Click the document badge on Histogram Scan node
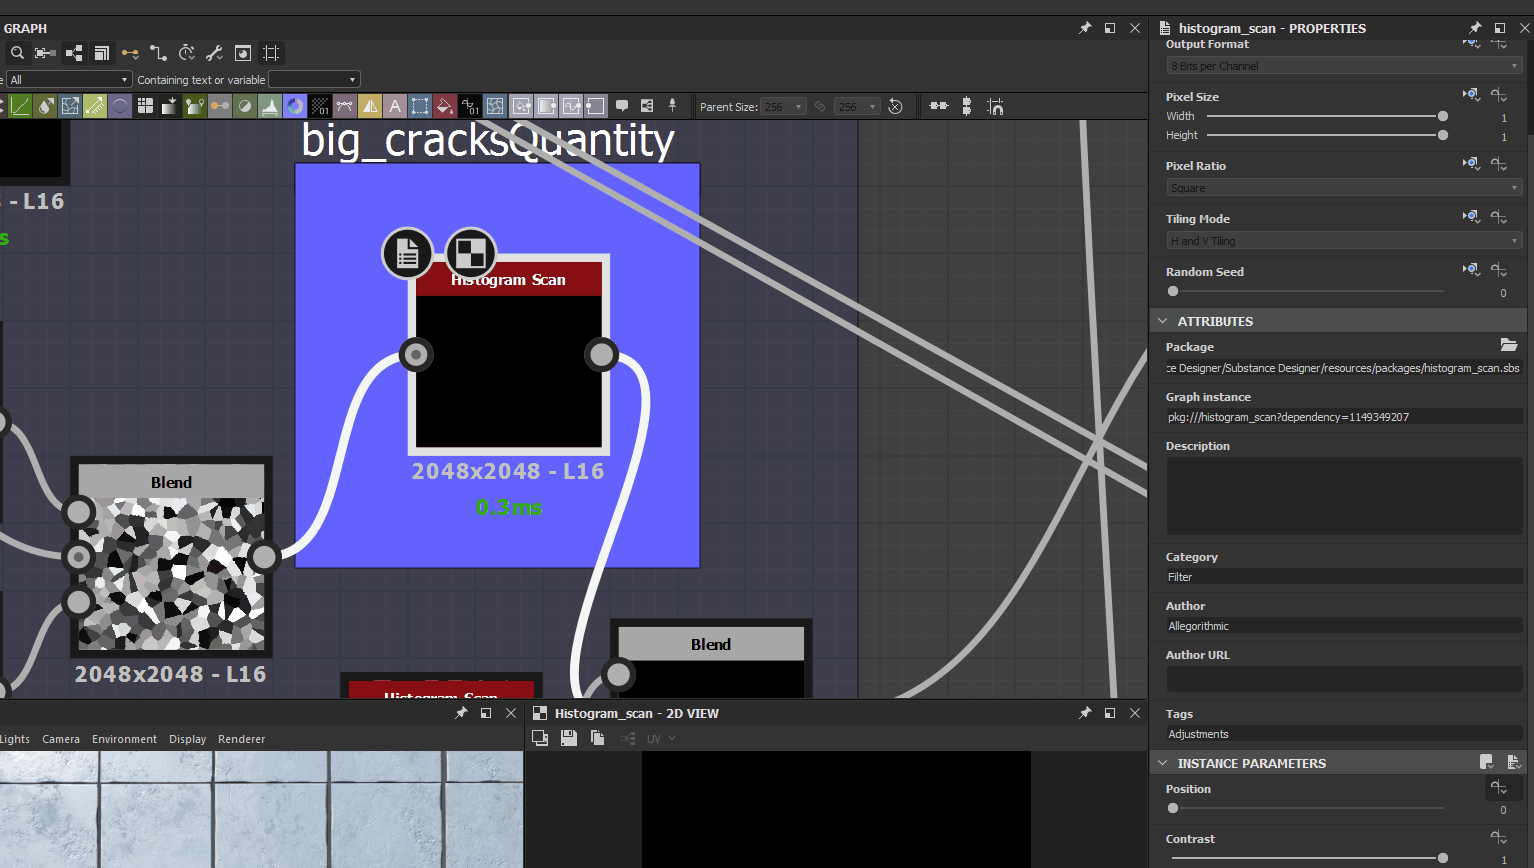Screen dimensions: 1534x868 [x=407, y=254]
